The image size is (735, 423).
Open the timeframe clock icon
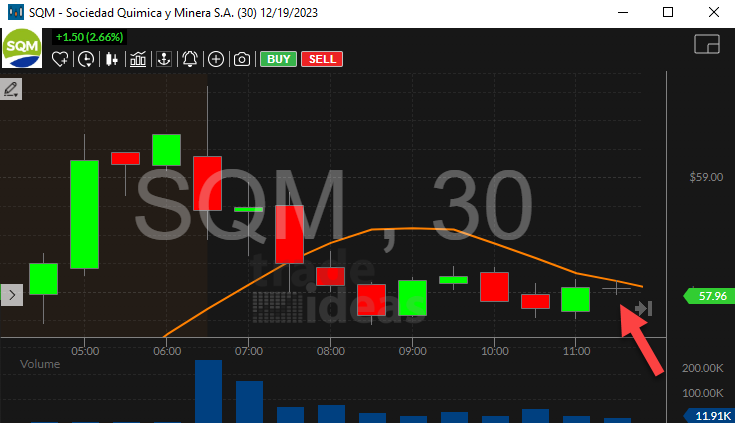point(86,59)
